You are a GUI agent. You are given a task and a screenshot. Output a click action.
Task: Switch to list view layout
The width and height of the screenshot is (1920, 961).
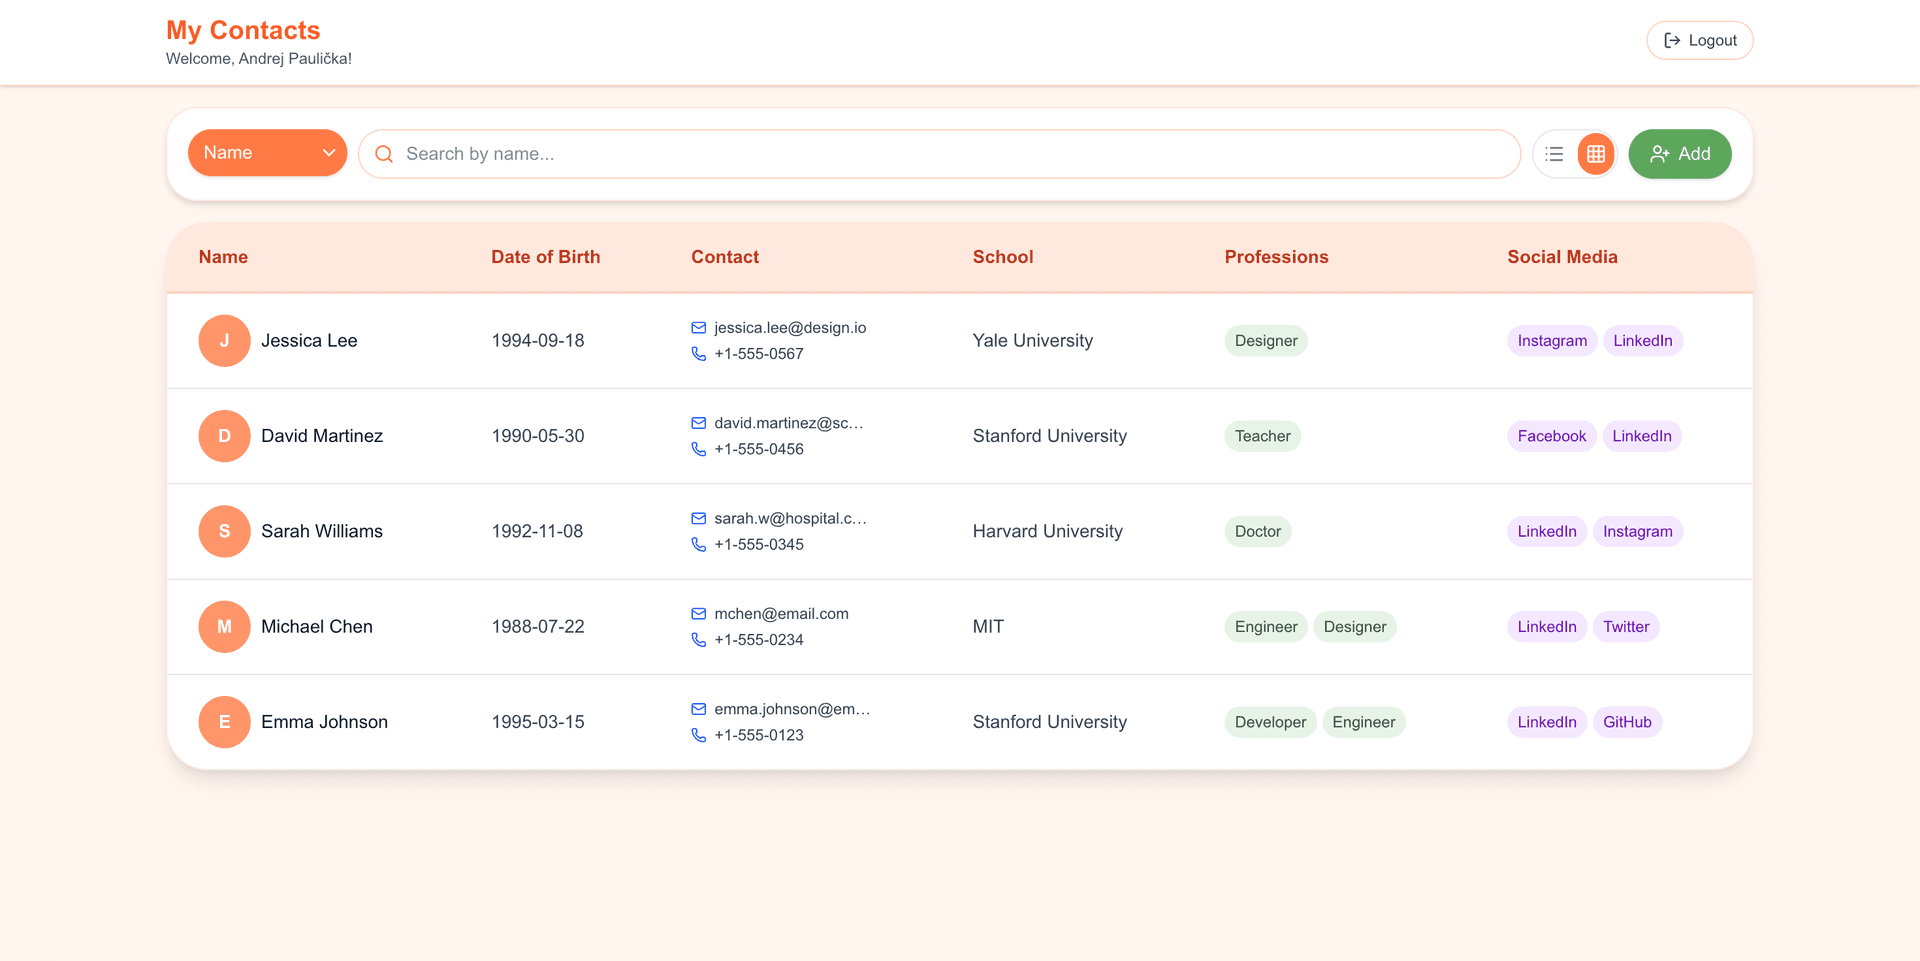tap(1554, 154)
